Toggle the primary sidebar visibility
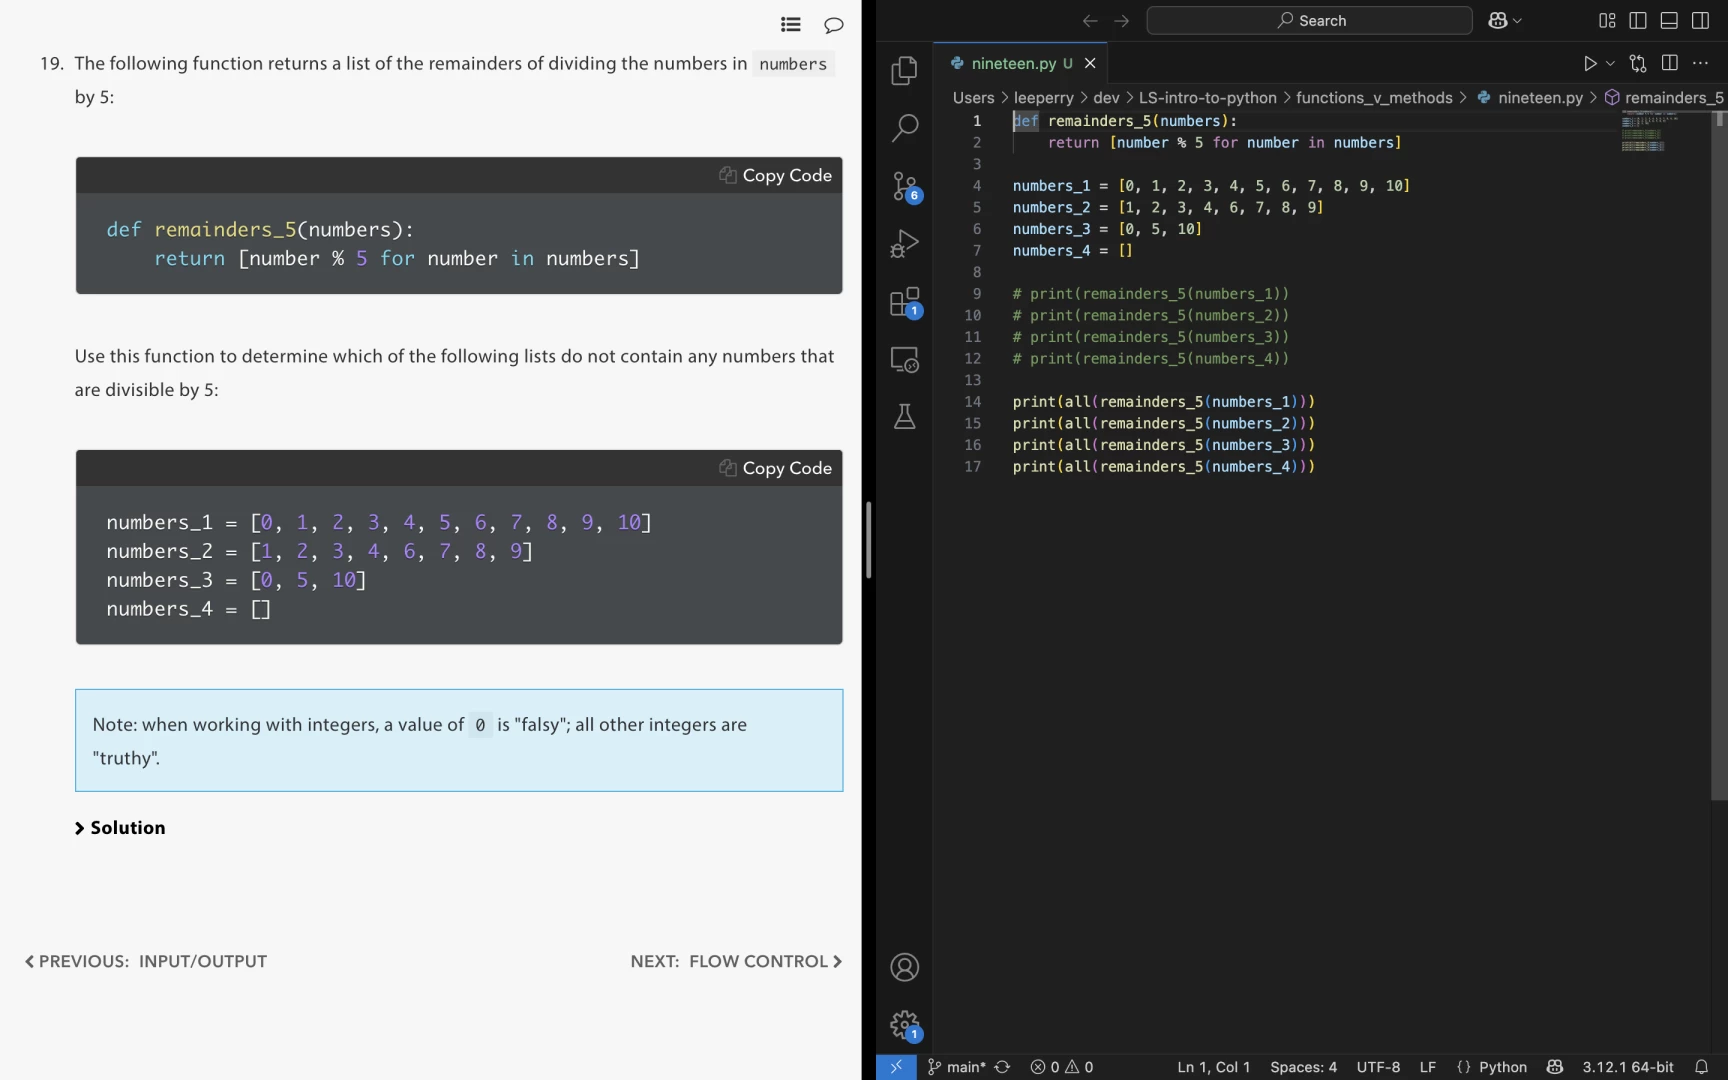Viewport: 1728px width, 1080px height. 1637,20
